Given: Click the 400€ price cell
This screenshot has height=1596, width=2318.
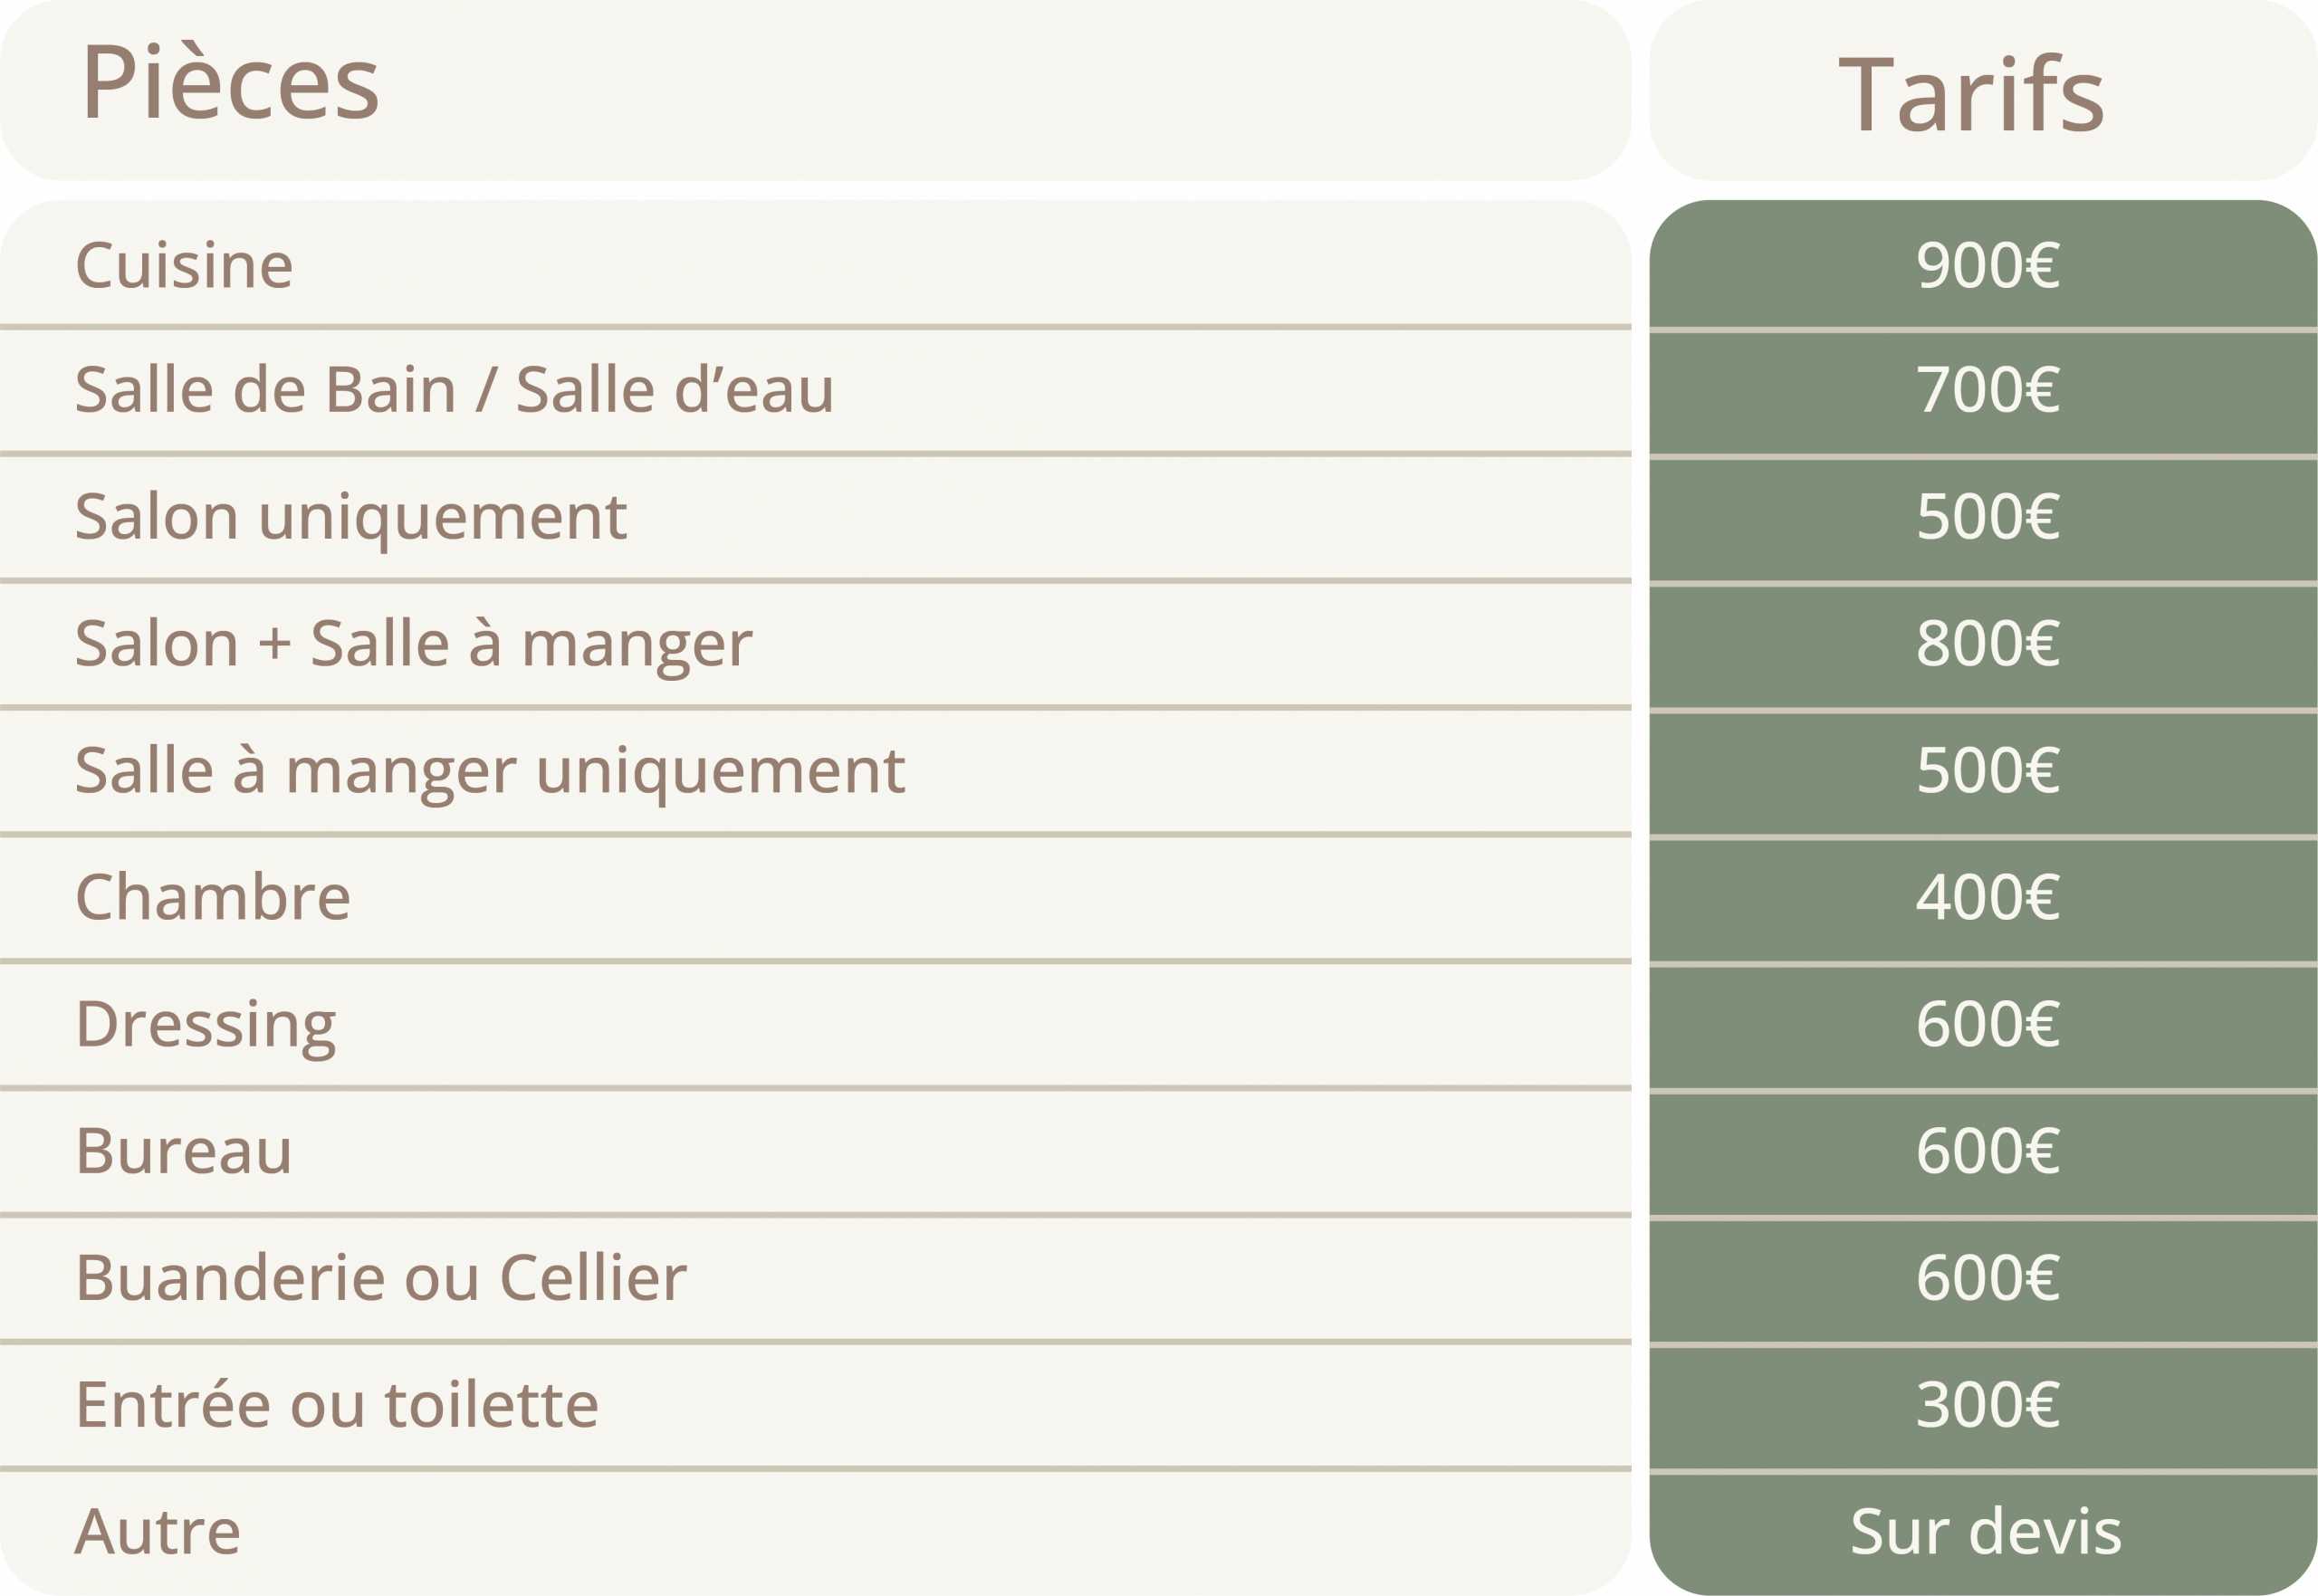Looking at the screenshot, I should click(1987, 897).
